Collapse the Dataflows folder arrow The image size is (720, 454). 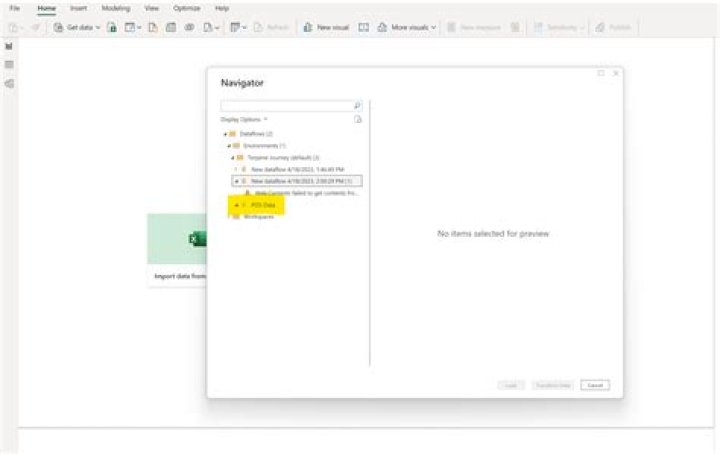tap(225, 134)
